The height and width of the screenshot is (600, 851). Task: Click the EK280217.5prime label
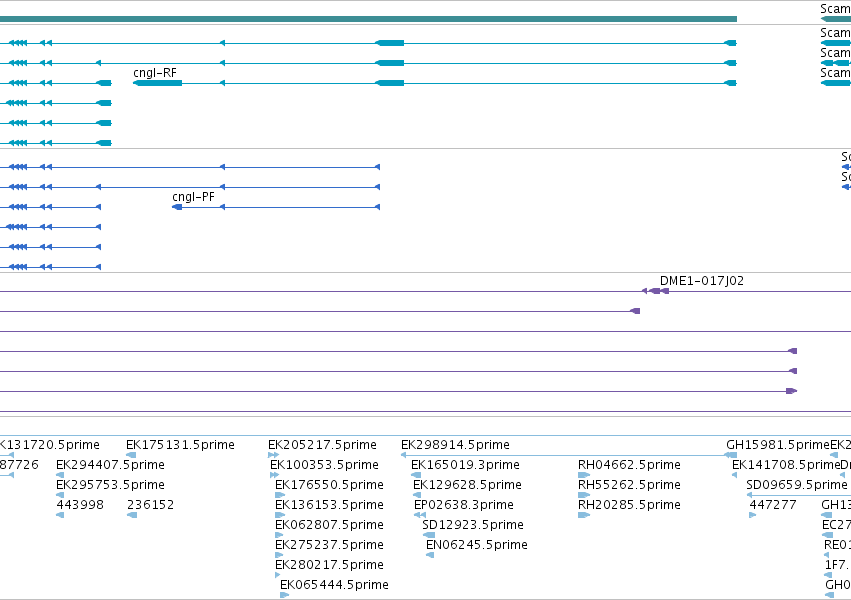pos(329,565)
